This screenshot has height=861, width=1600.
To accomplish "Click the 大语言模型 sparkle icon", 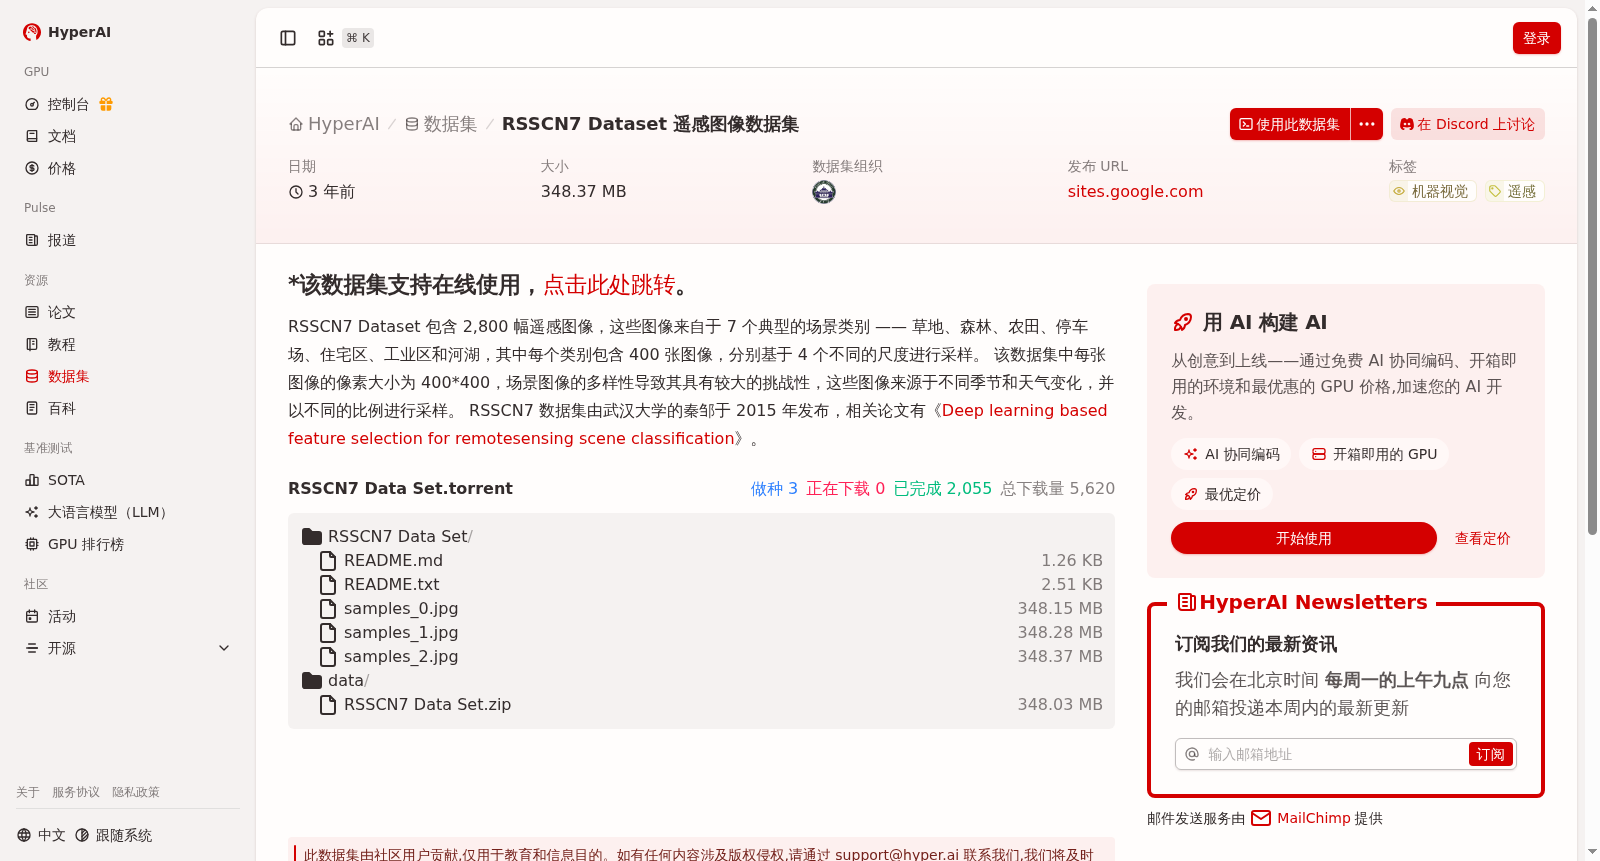I will tap(32, 512).
